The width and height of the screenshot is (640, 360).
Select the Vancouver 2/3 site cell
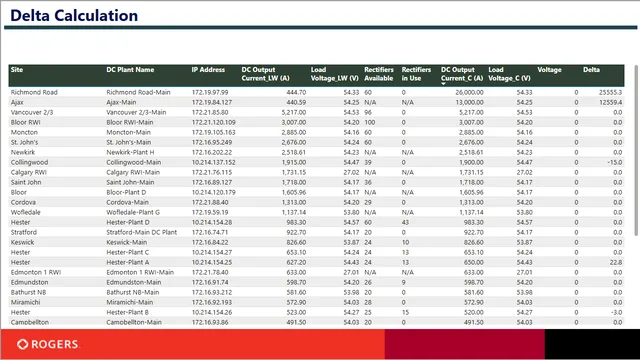click(32, 112)
